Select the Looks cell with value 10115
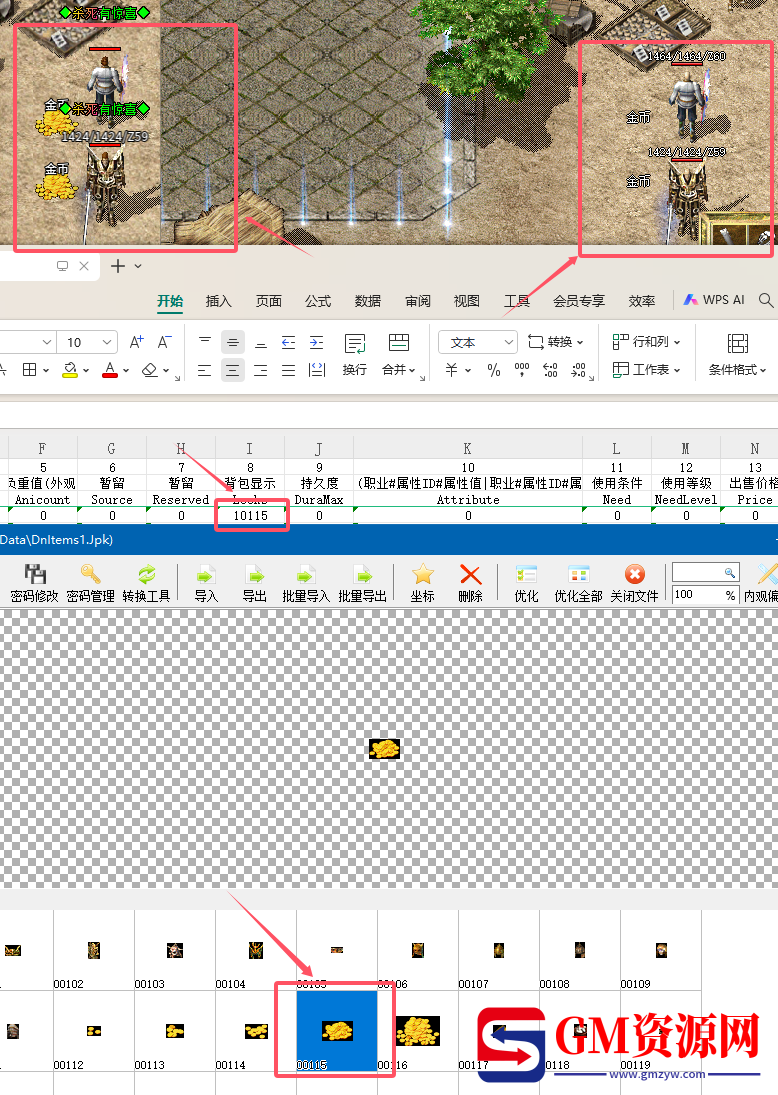 pyautogui.click(x=251, y=515)
